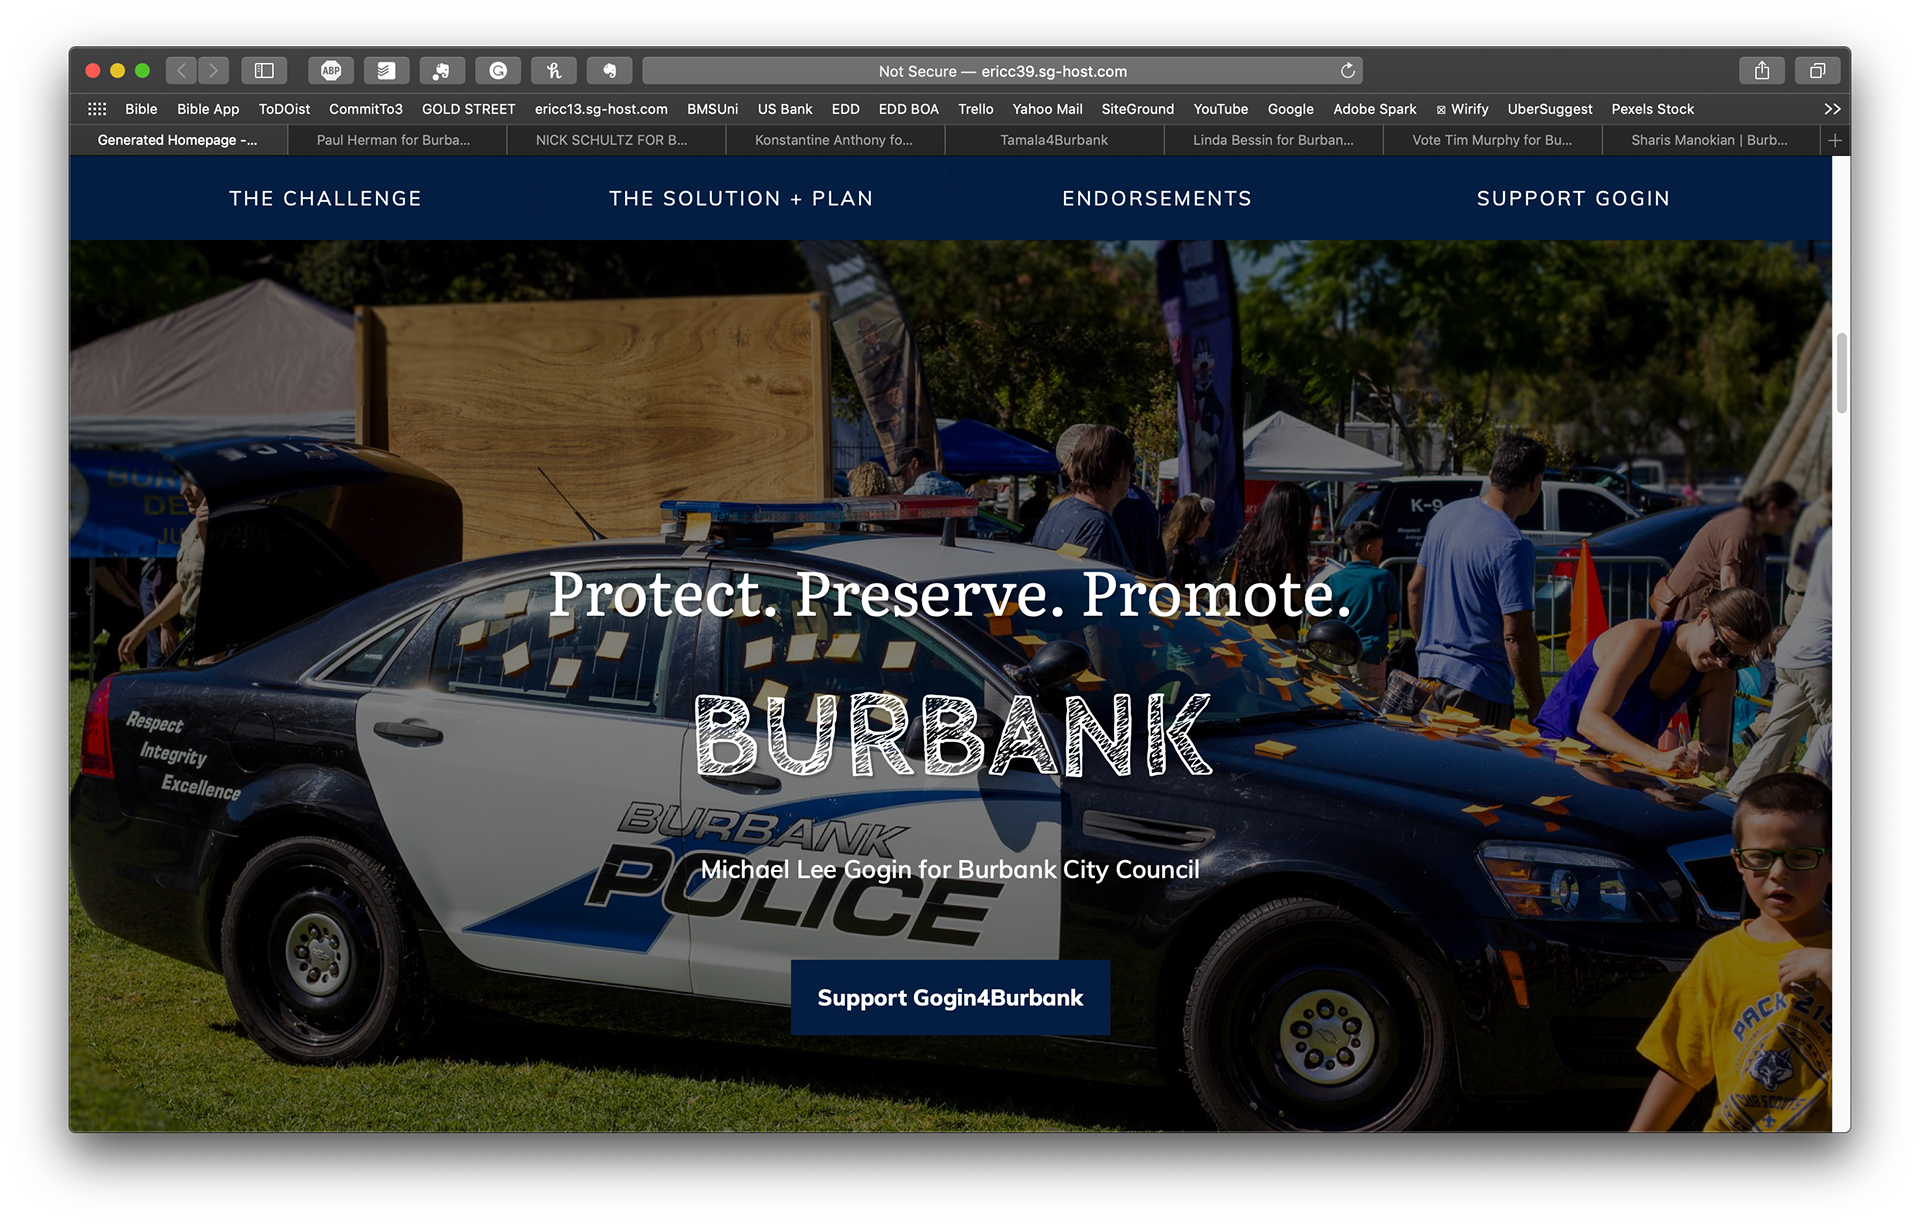1920x1224 pixels.
Task: Click the address bar showing ericc39.sg-host.com
Action: tap(1002, 71)
